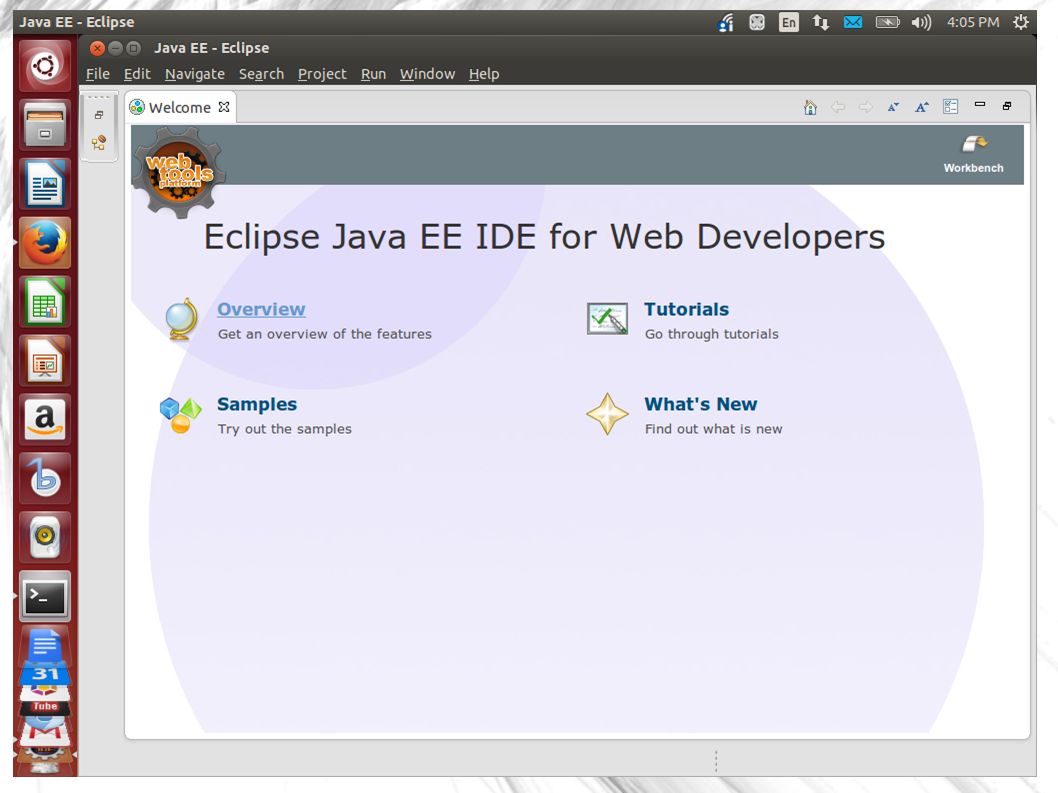
Task: Open the system gear menu in top panel
Action: coord(1020,22)
